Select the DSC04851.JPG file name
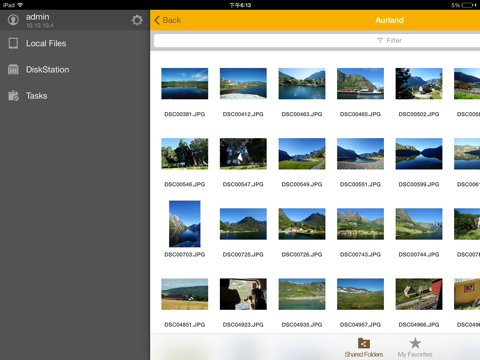 [185, 325]
